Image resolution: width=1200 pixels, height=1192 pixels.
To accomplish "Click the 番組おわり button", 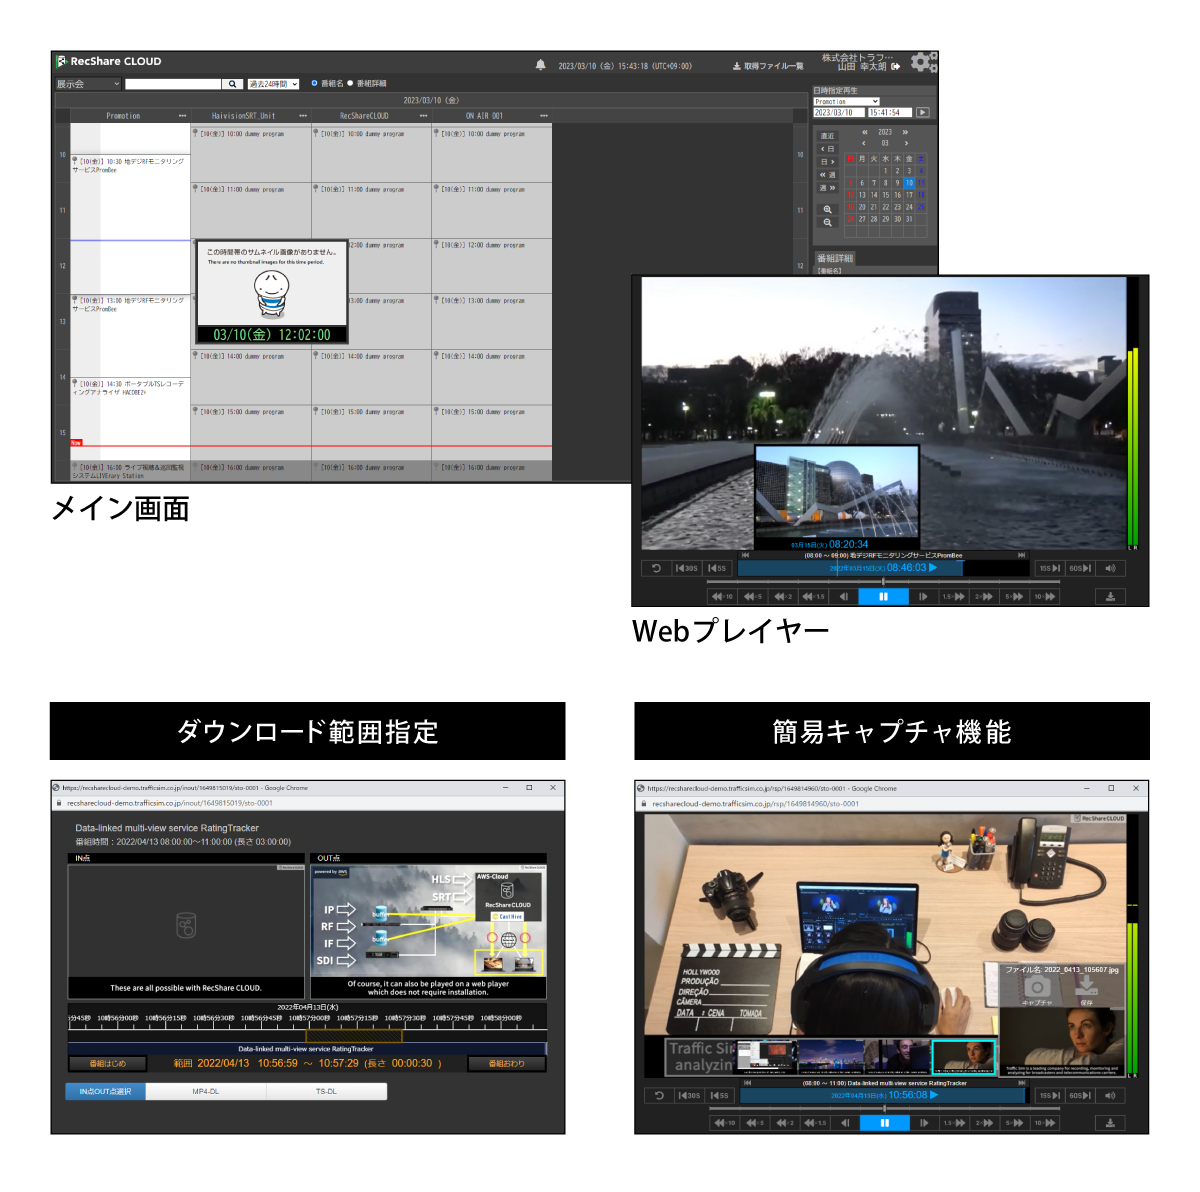I will click(x=506, y=1063).
